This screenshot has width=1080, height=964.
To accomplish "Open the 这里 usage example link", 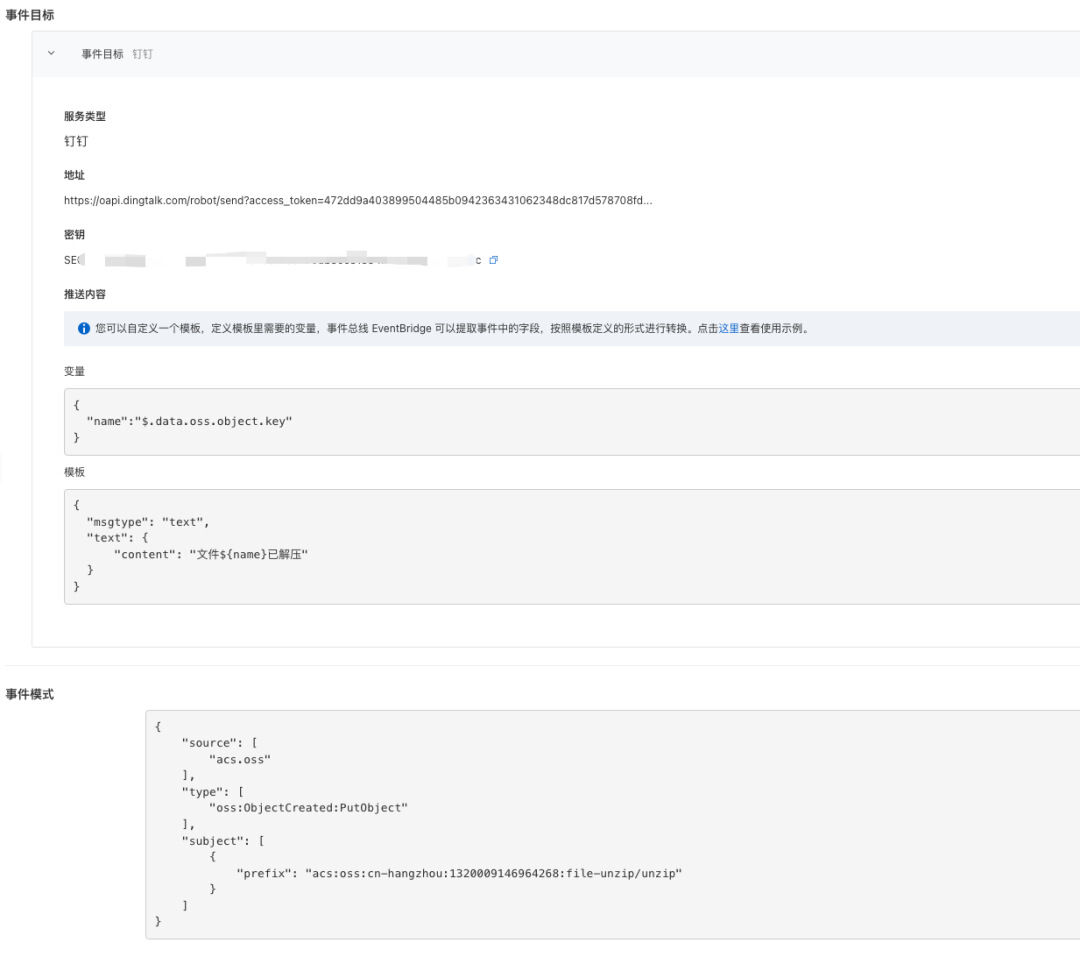I will [x=729, y=328].
